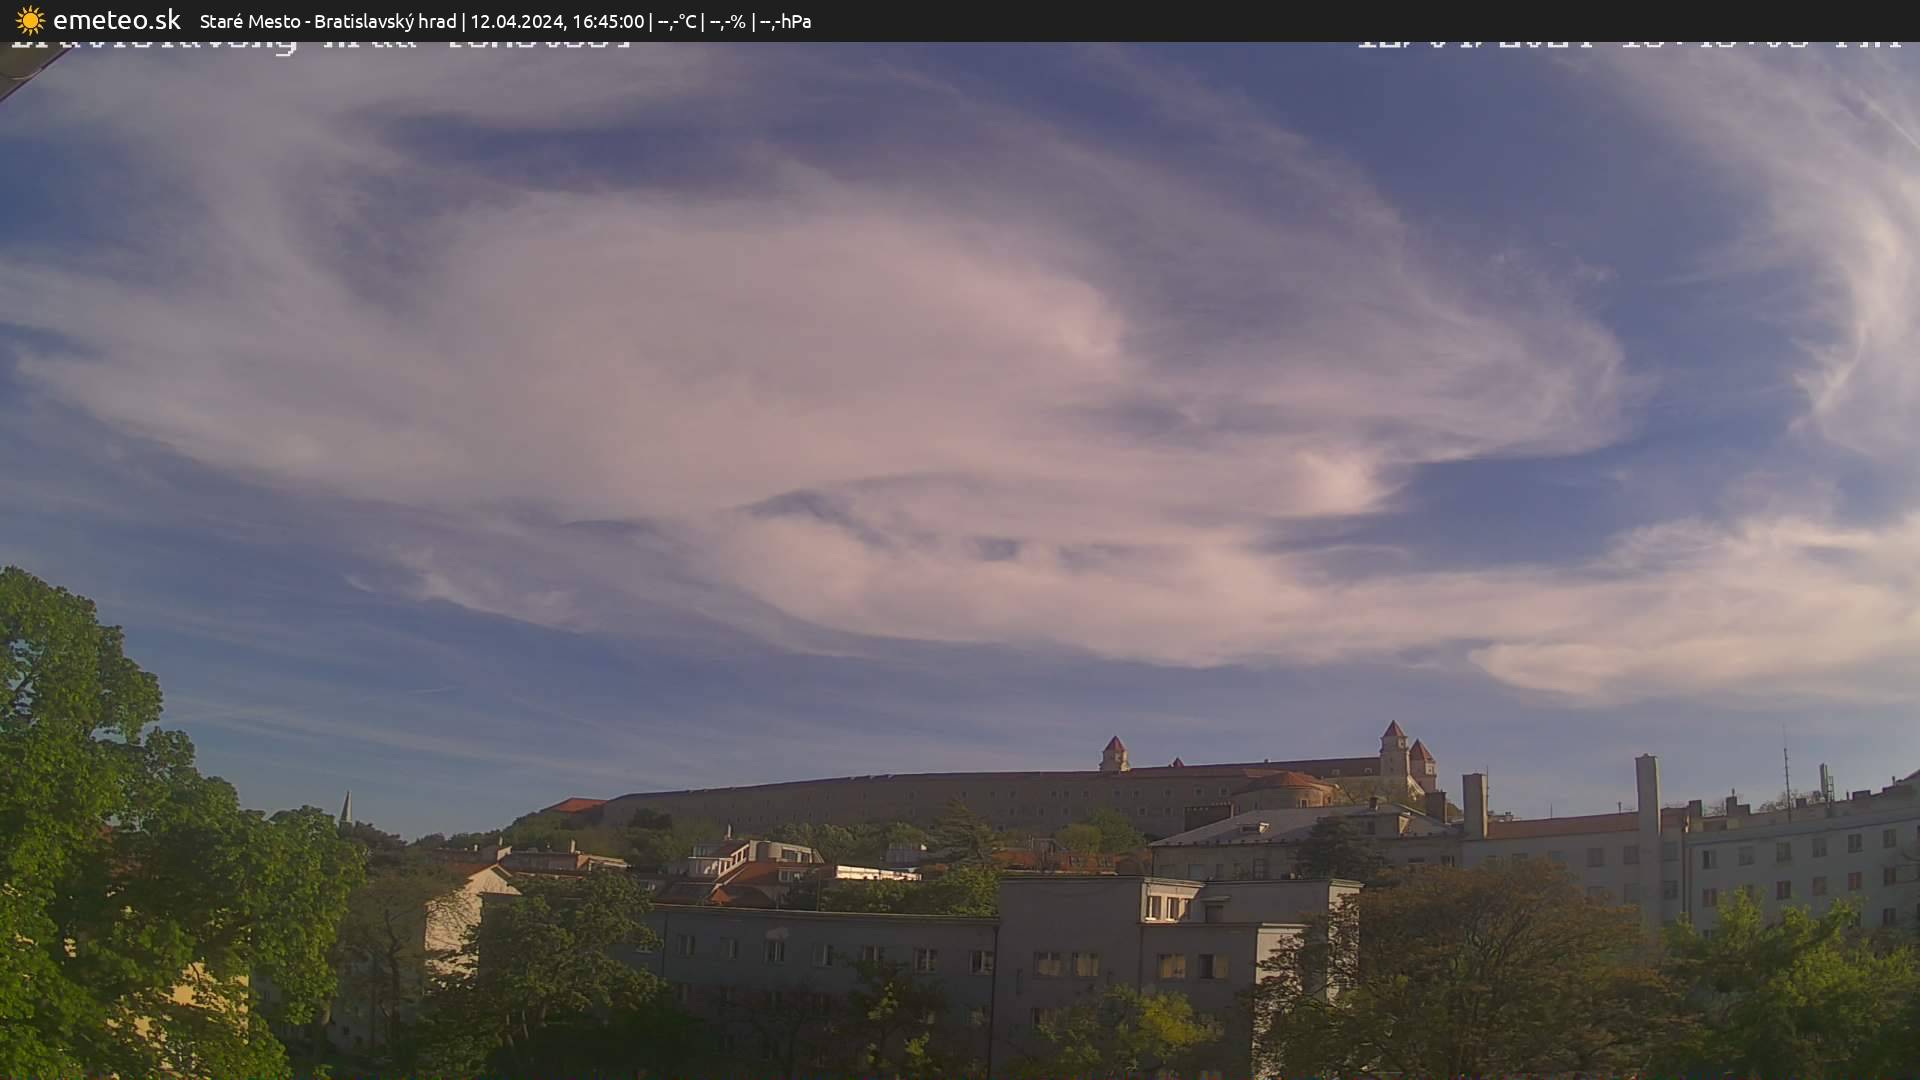Click the 16:45:00 time in header
The height and width of the screenshot is (1080, 1920).
pyautogui.click(x=608, y=21)
